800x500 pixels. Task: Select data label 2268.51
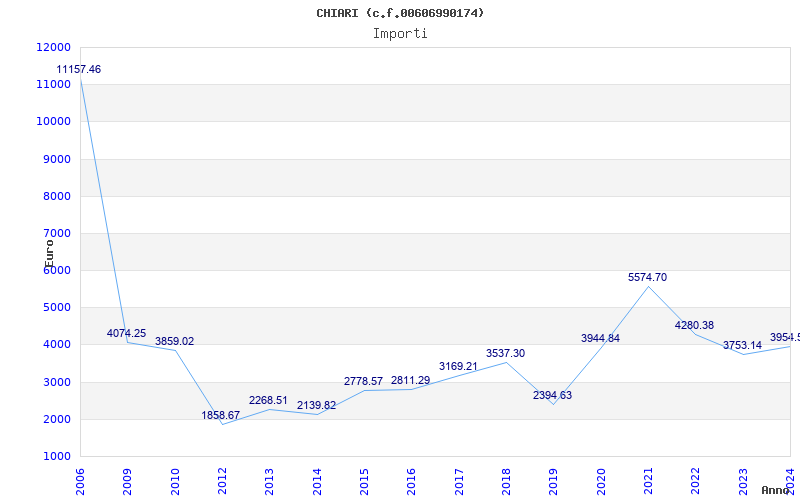pyautogui.click(x=268, y=401)
